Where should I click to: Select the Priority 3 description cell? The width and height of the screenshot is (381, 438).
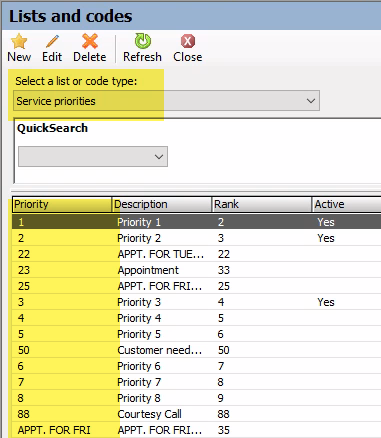click(139, 302)
